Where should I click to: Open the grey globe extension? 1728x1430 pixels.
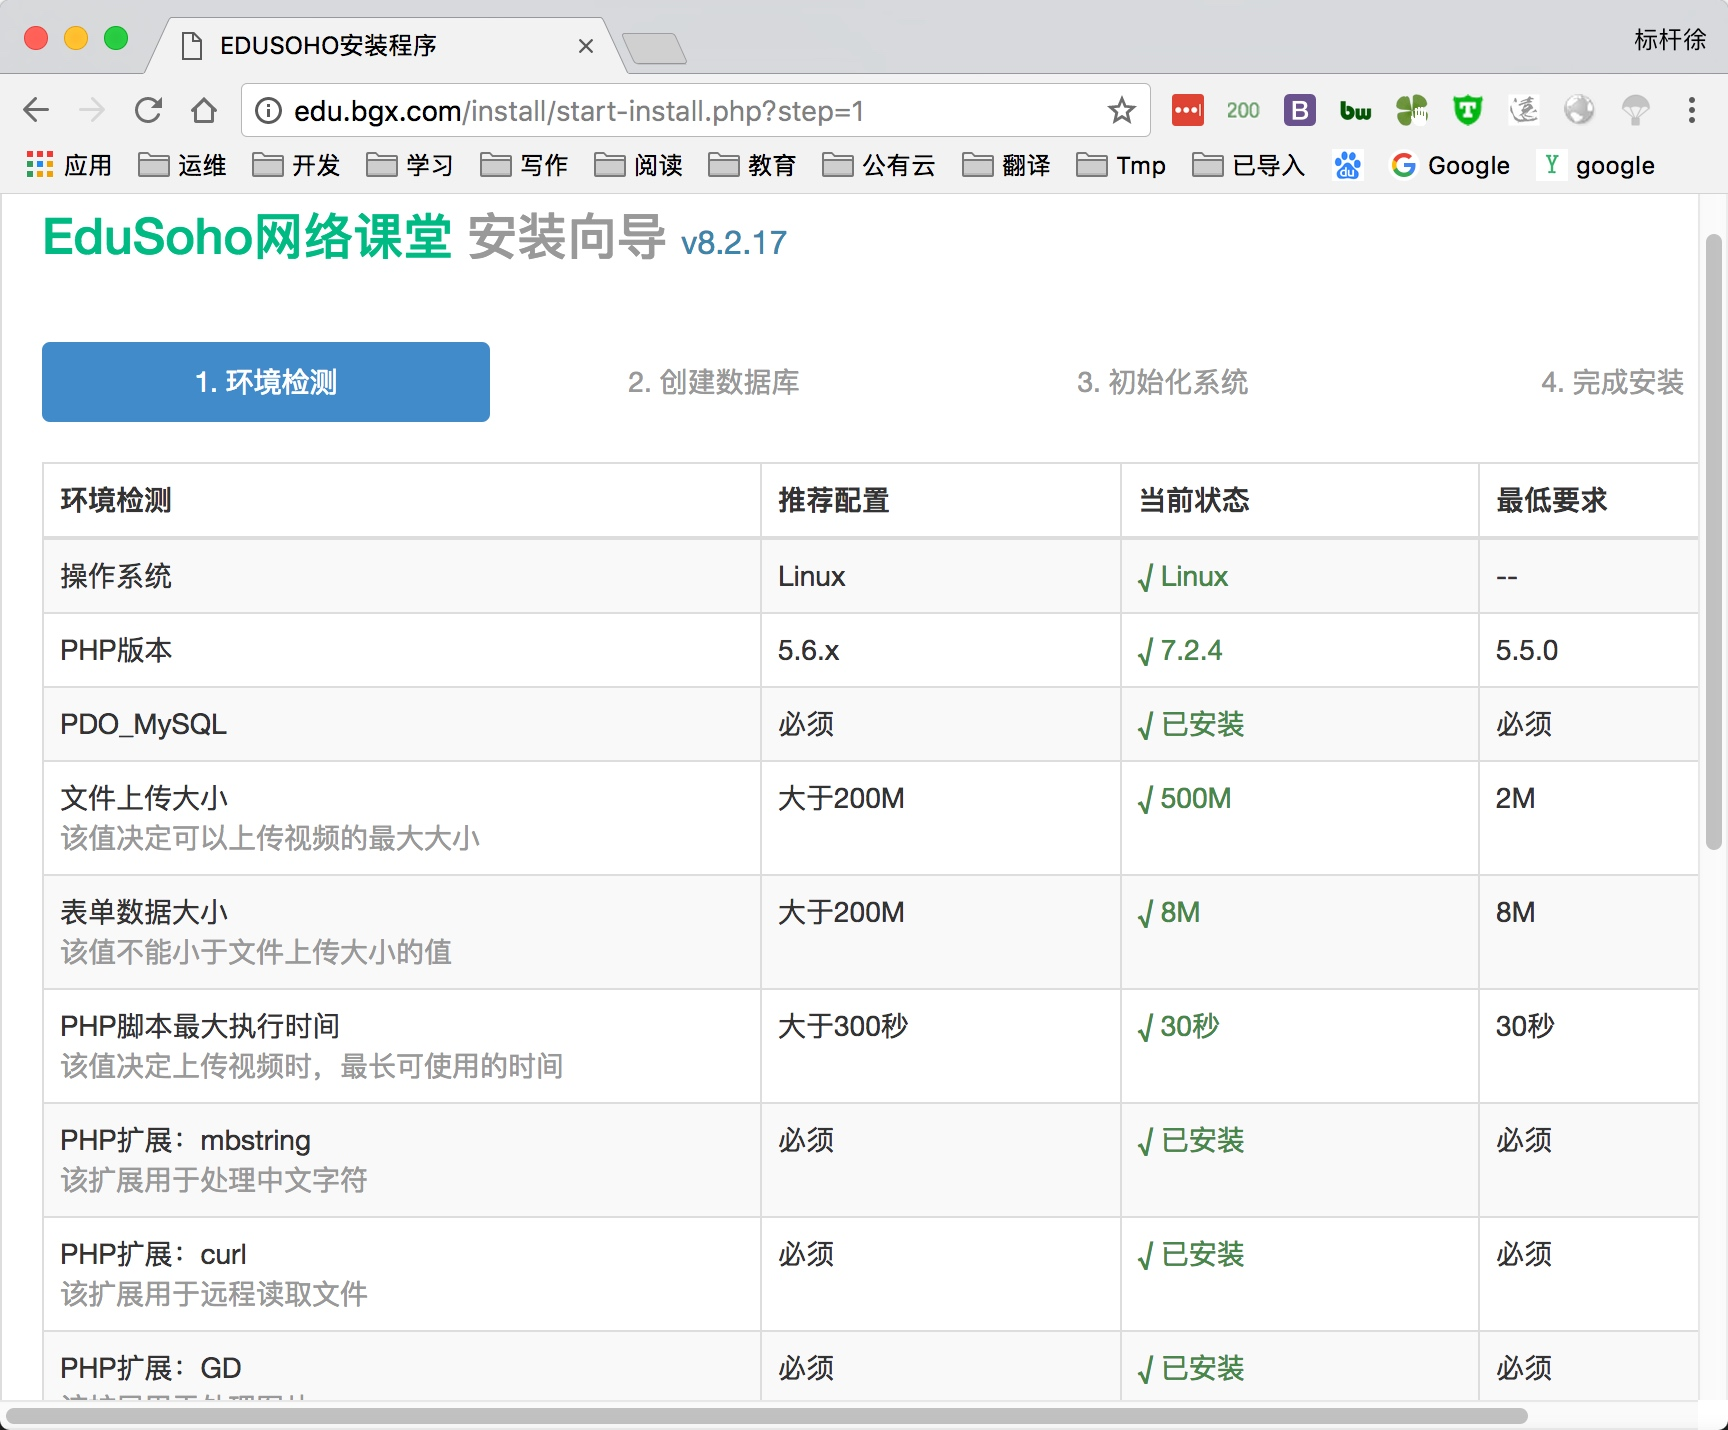pyautogui.click(x=1579, y=110)
